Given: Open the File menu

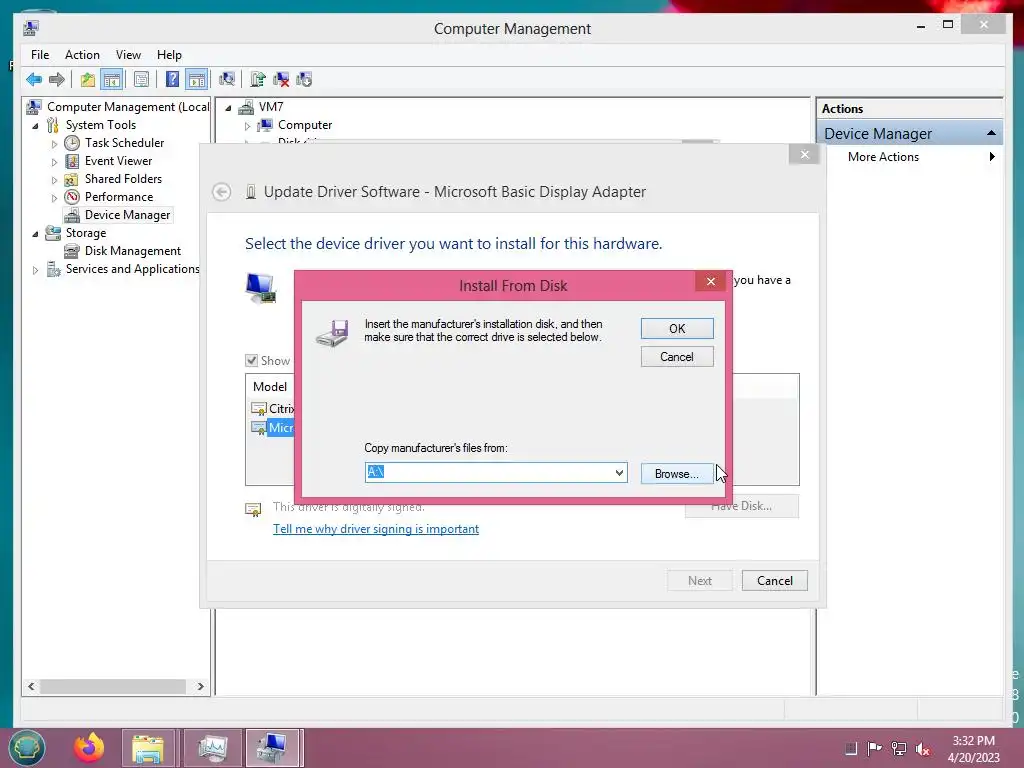Looking at the screenshot, I should click(x=40, y=55).
